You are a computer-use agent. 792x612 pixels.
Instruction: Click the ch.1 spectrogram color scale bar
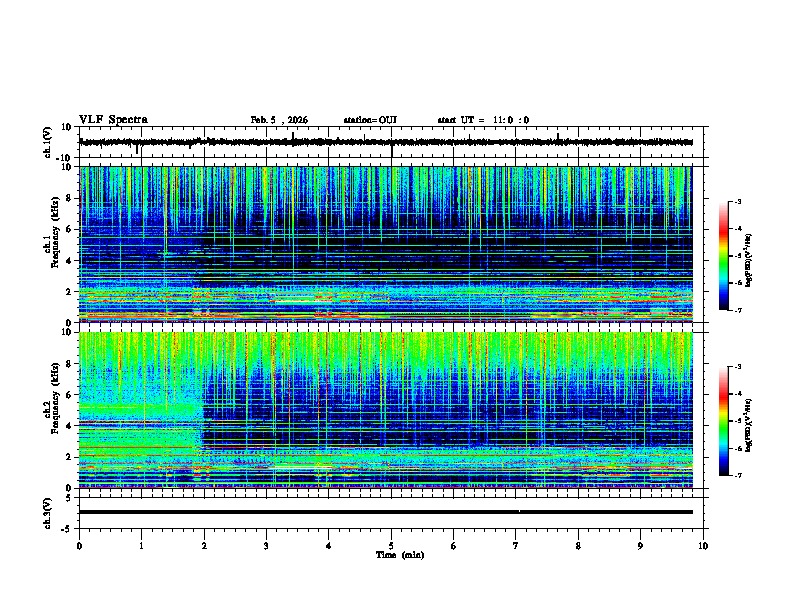point(723,256)
